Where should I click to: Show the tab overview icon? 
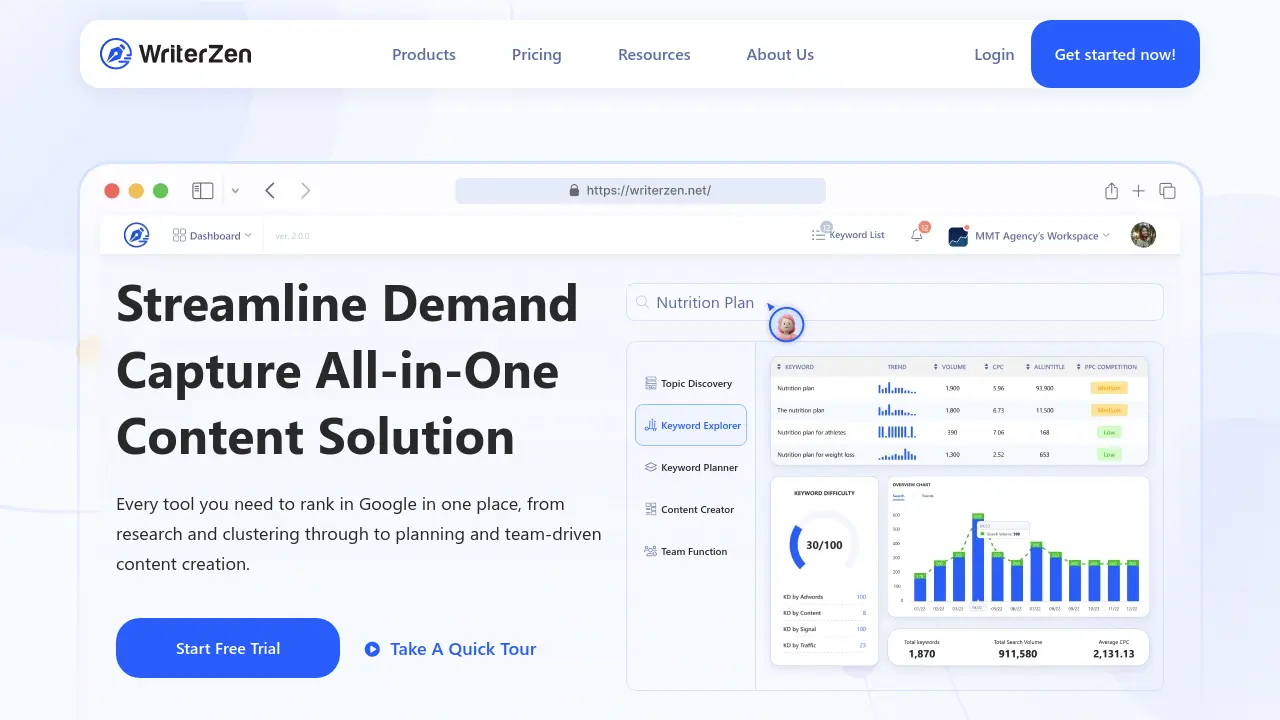click(1167, 190)
